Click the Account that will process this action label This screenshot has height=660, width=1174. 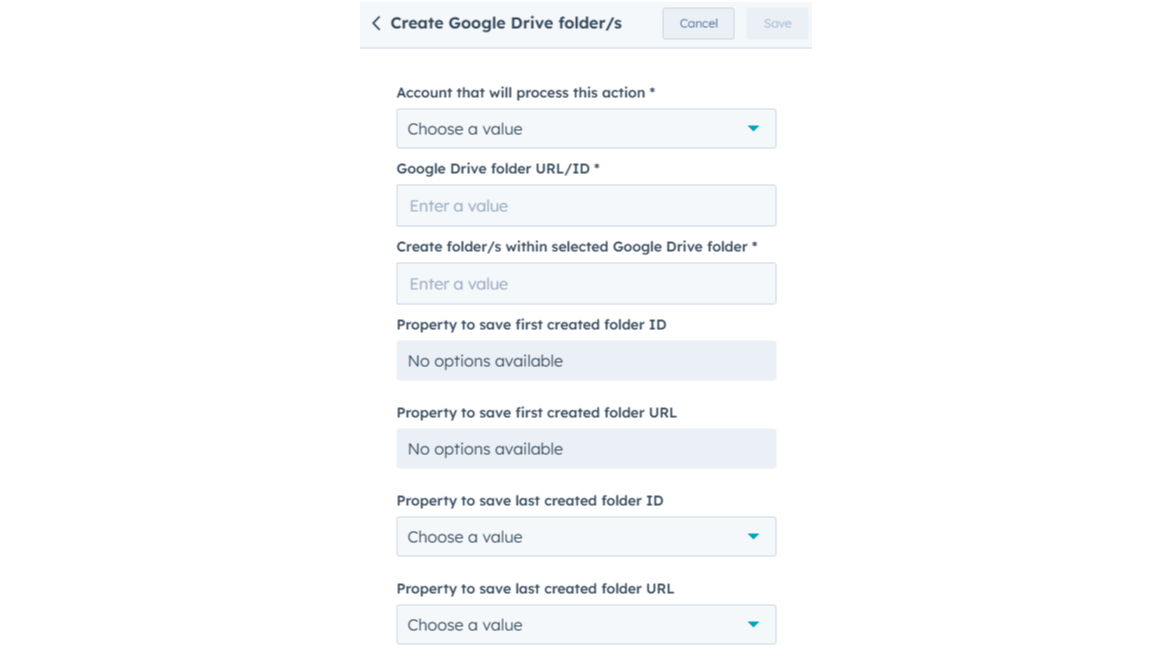(x=526, y=93)
